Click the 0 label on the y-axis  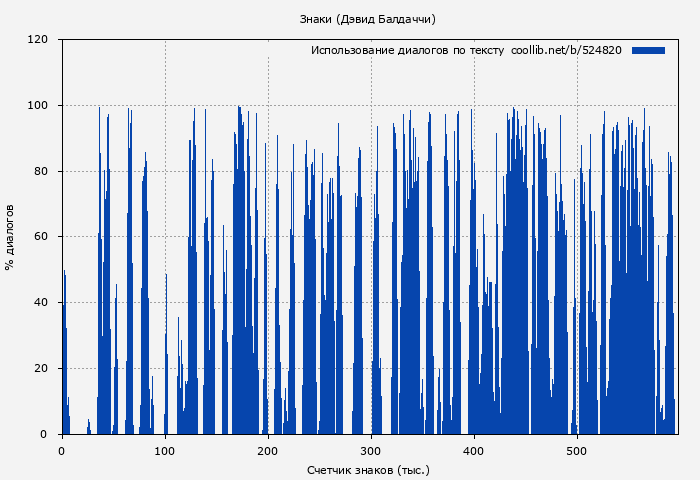coord(44,434)
